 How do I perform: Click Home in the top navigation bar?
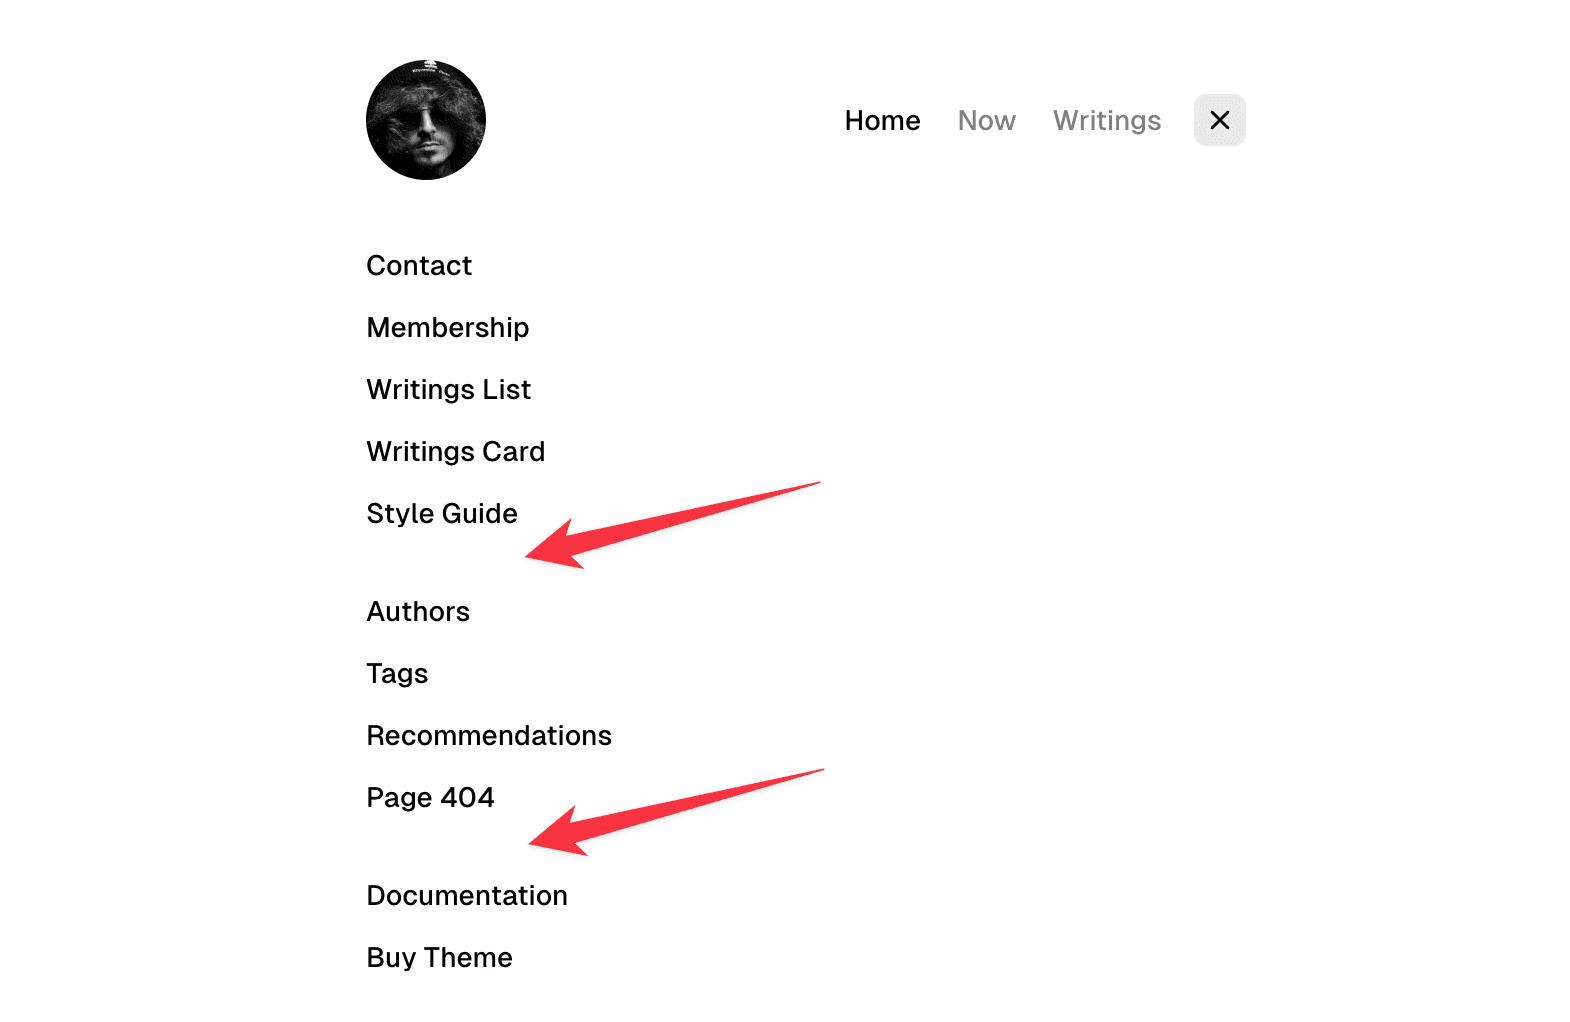pyautogui.click(x=882, y=120)
